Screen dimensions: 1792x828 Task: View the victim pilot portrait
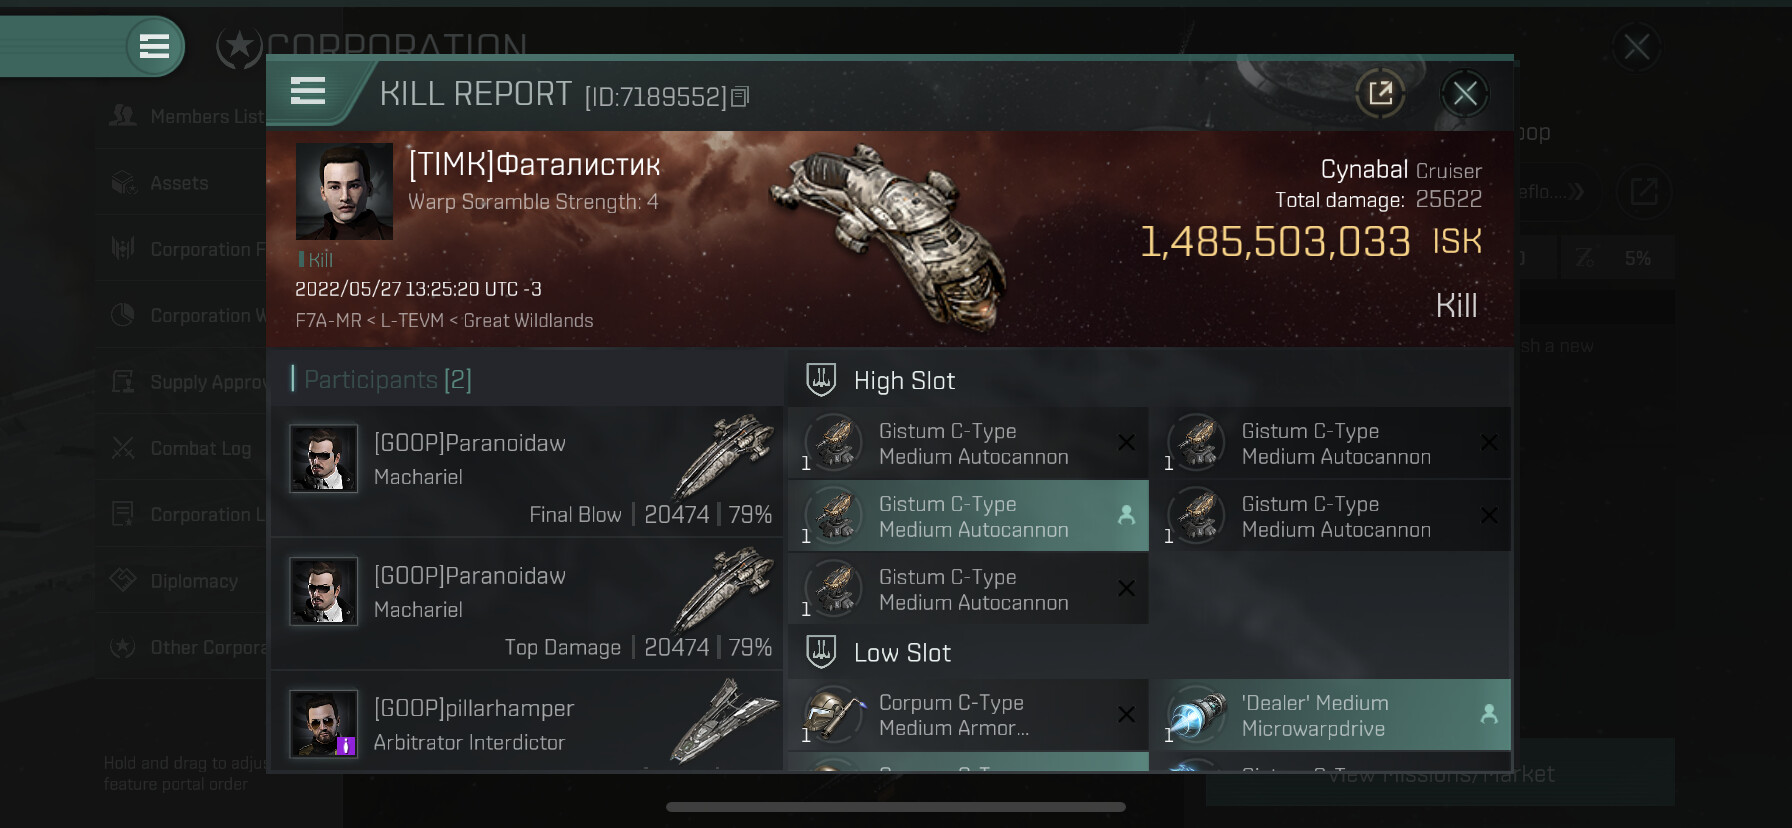point(344,191)
